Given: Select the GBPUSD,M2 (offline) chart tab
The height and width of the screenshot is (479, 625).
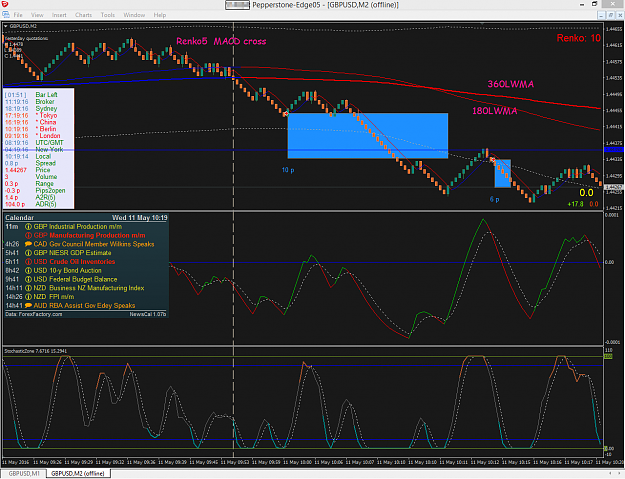Looking at the screenshot, I should 78,473.
